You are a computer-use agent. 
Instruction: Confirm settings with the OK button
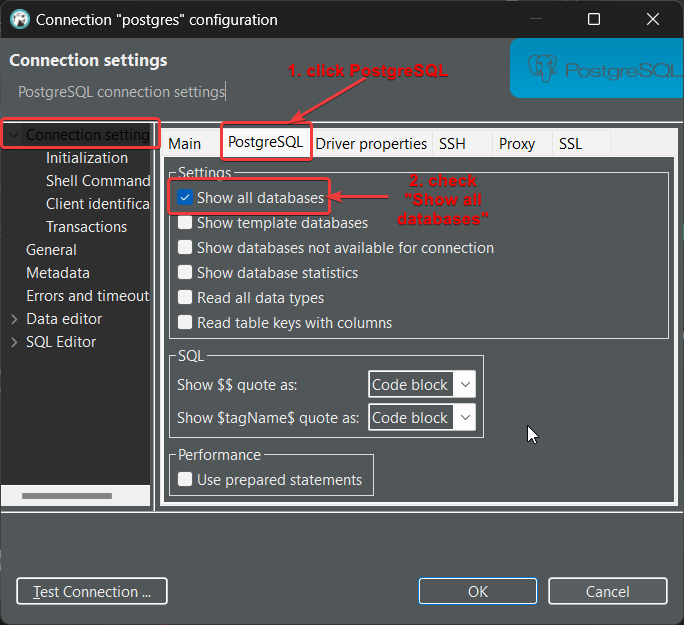pyautogui.click(x=478, y=592)
